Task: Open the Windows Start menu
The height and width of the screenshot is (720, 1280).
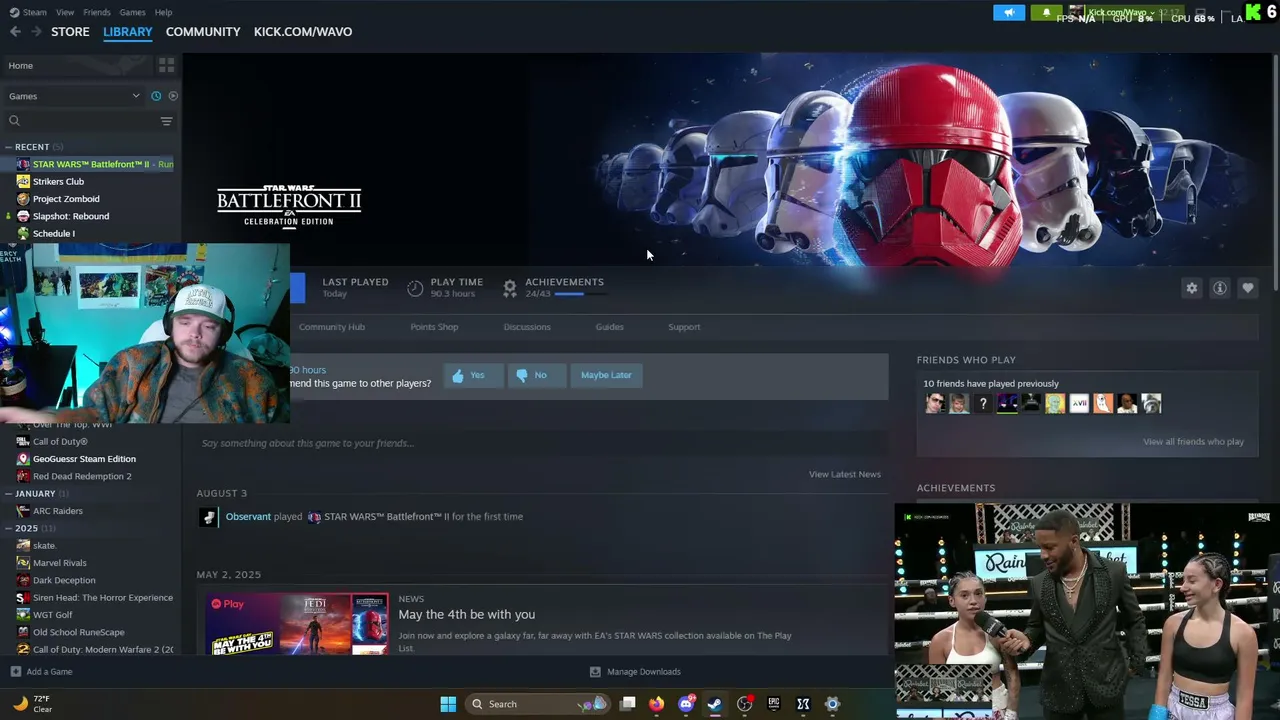Action: [x=448, y=704]
